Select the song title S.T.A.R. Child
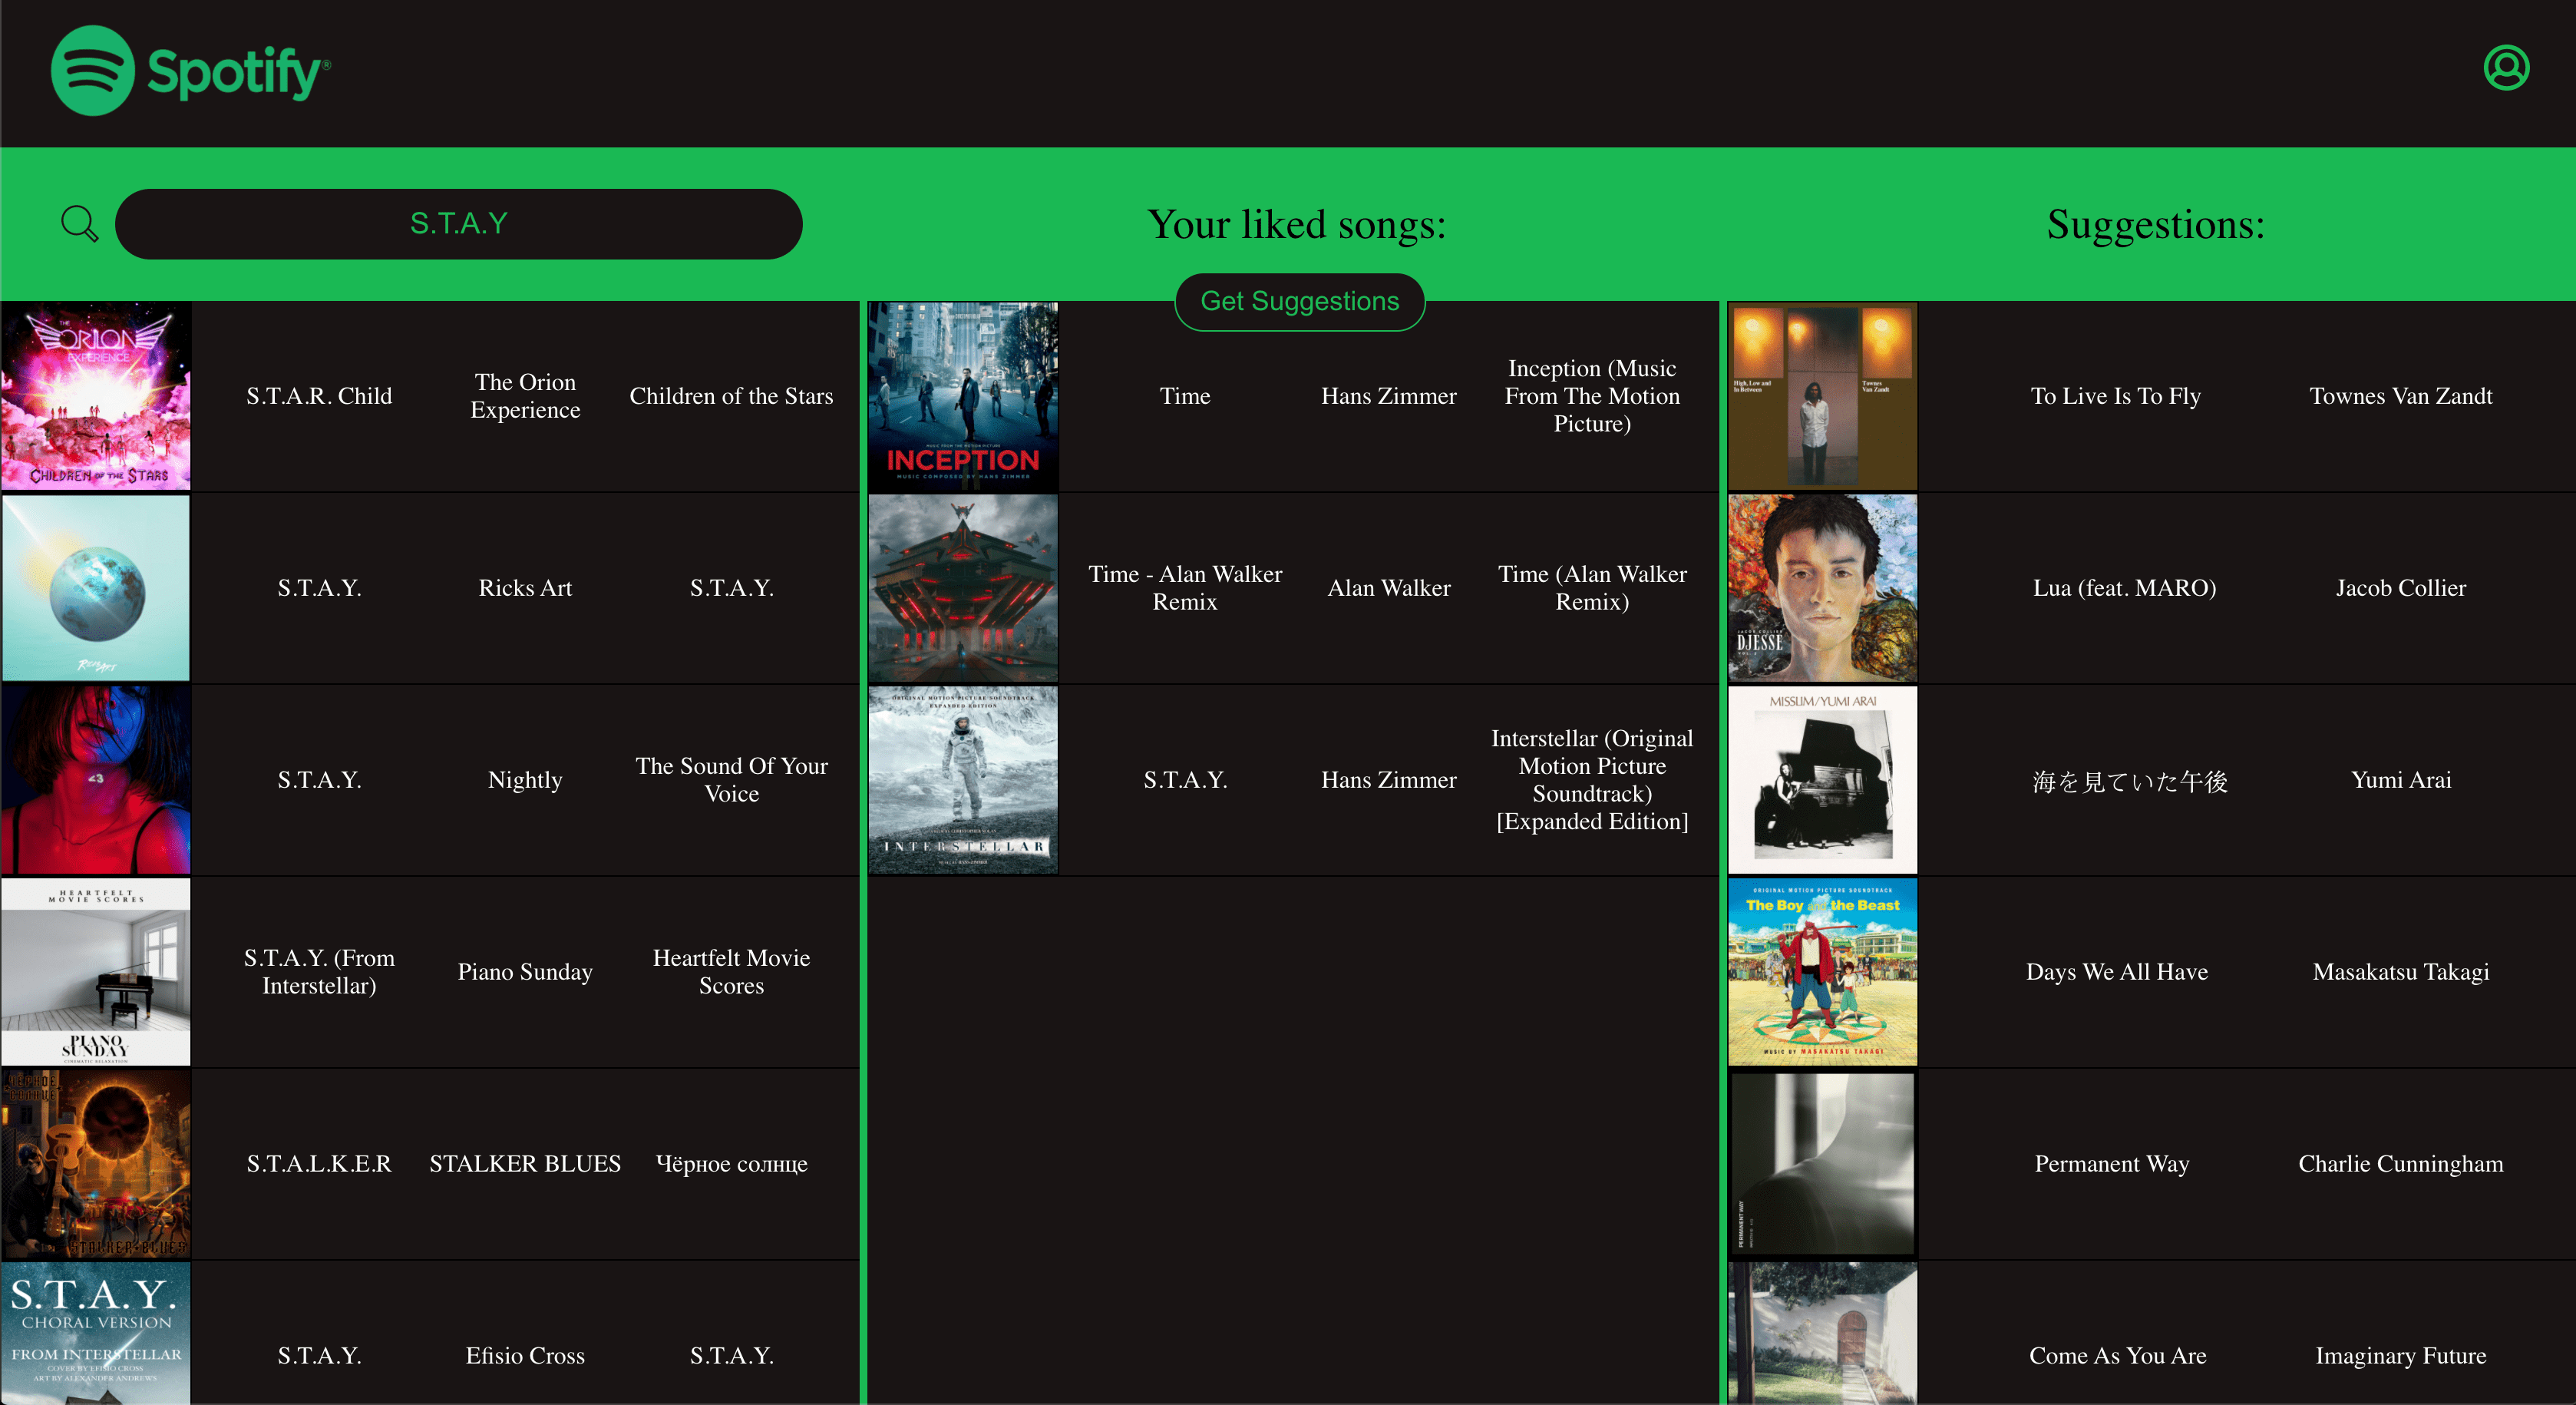This screenshot has width=2576, height=1405. click(319, 396)
